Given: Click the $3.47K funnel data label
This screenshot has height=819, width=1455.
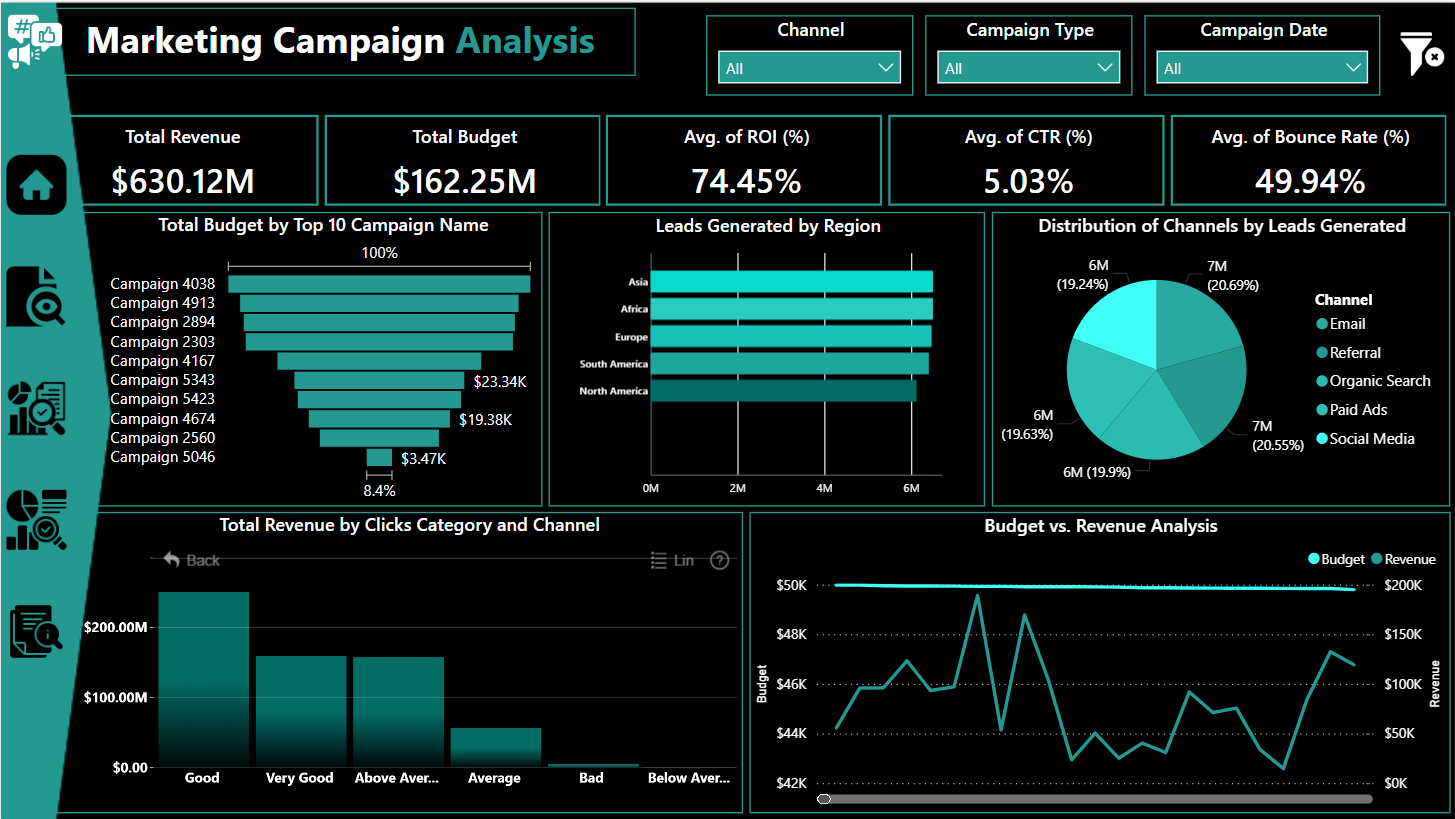Looking at the screenshot, I should [423, 459].
